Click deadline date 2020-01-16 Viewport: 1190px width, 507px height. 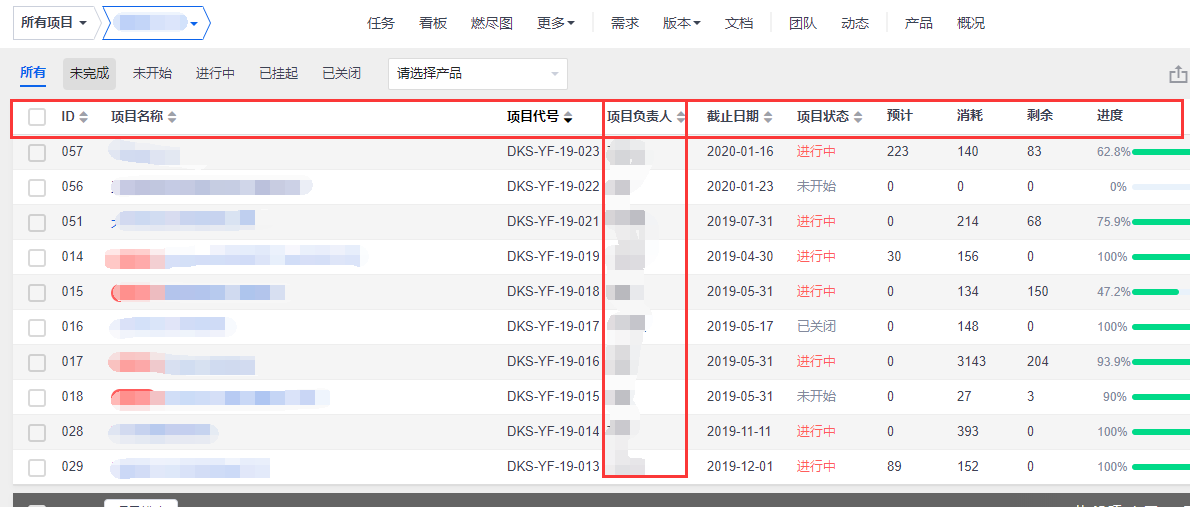(x=740, y=152)
